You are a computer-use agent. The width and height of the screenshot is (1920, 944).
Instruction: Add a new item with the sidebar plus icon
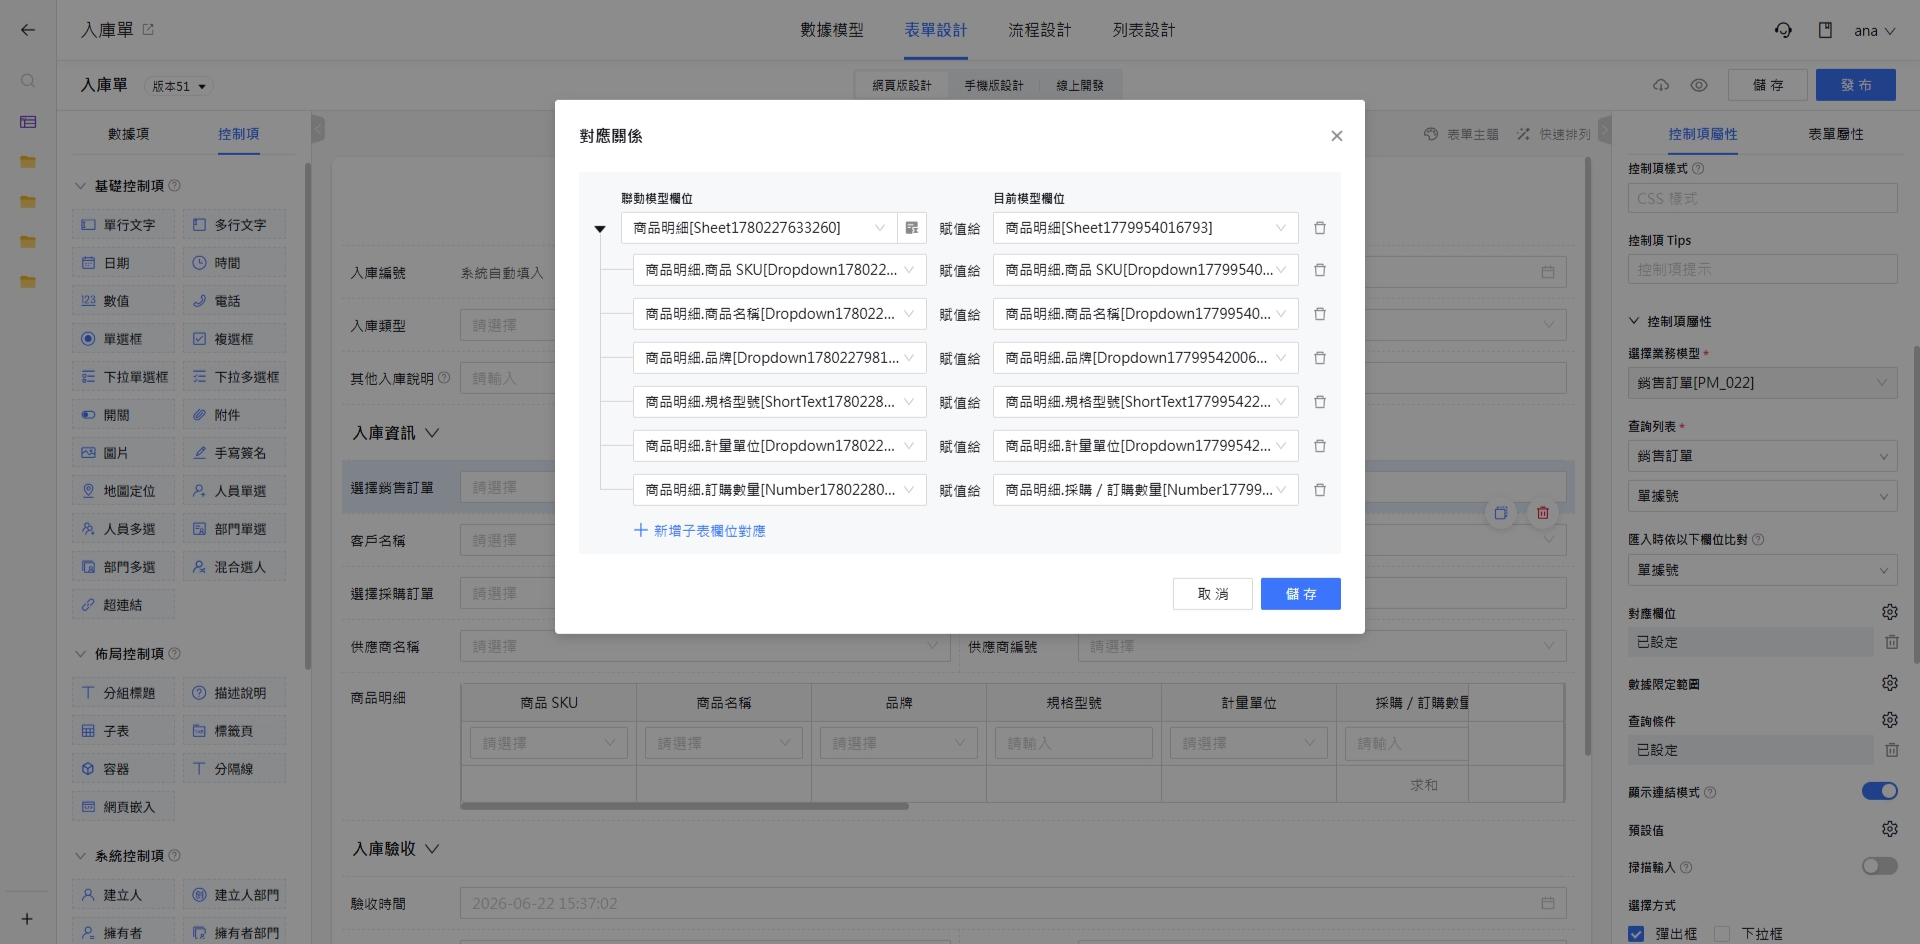[27, 919]
